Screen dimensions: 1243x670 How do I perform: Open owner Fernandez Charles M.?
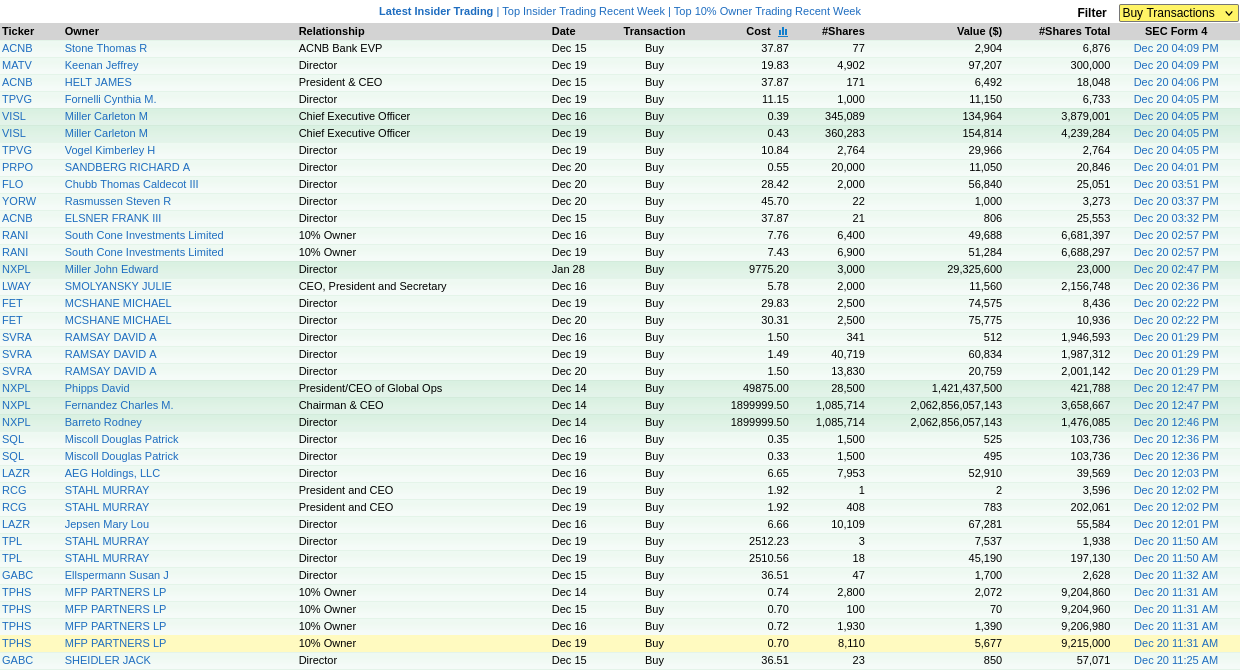[119, 405]
